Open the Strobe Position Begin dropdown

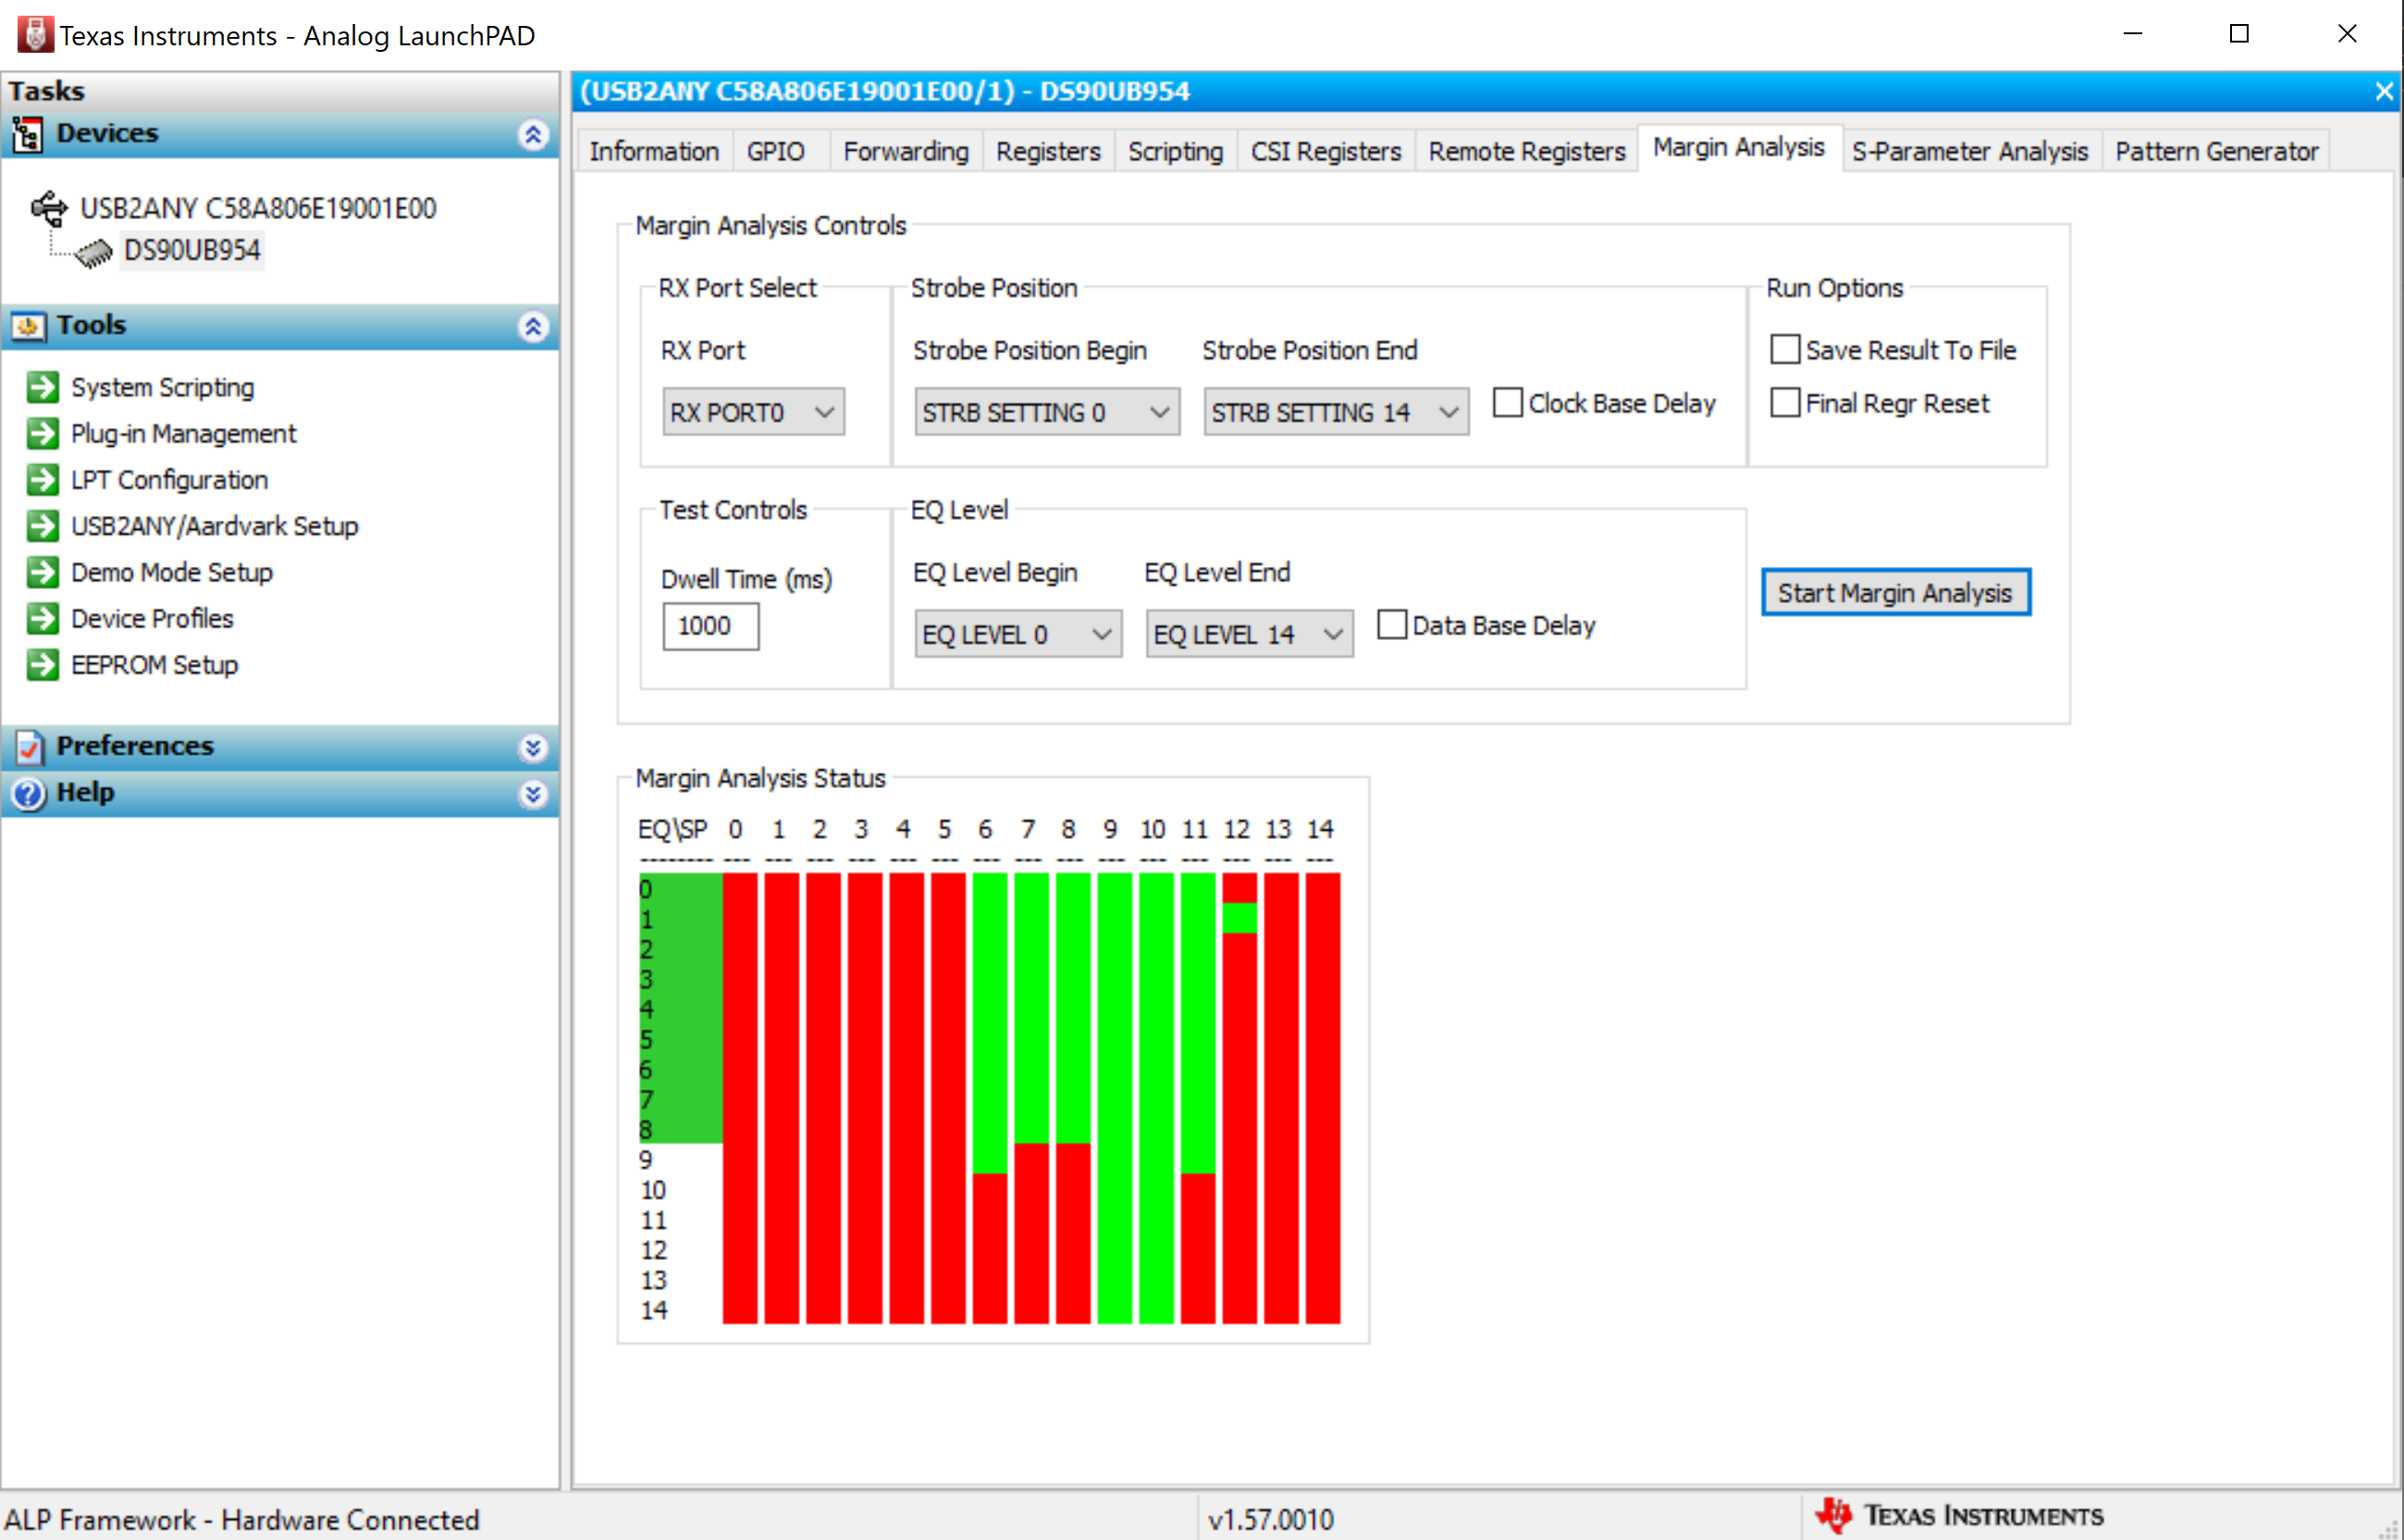[1046, 411]
